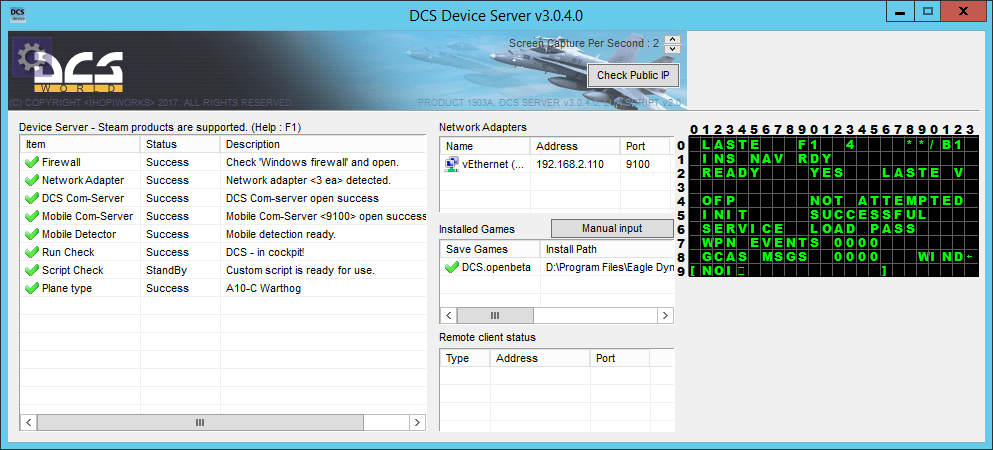
Task: Click the Check Public IP button
Action: (x=633, y=75)
